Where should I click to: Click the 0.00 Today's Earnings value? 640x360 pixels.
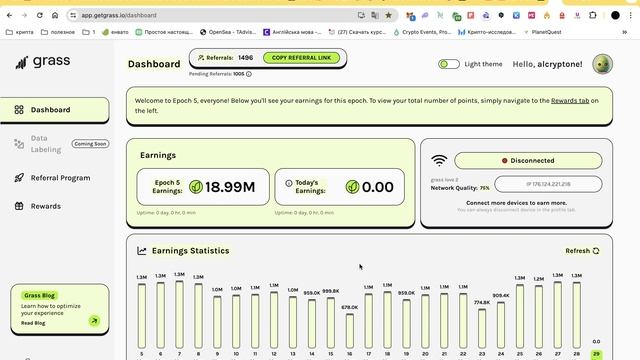point(378,187)
